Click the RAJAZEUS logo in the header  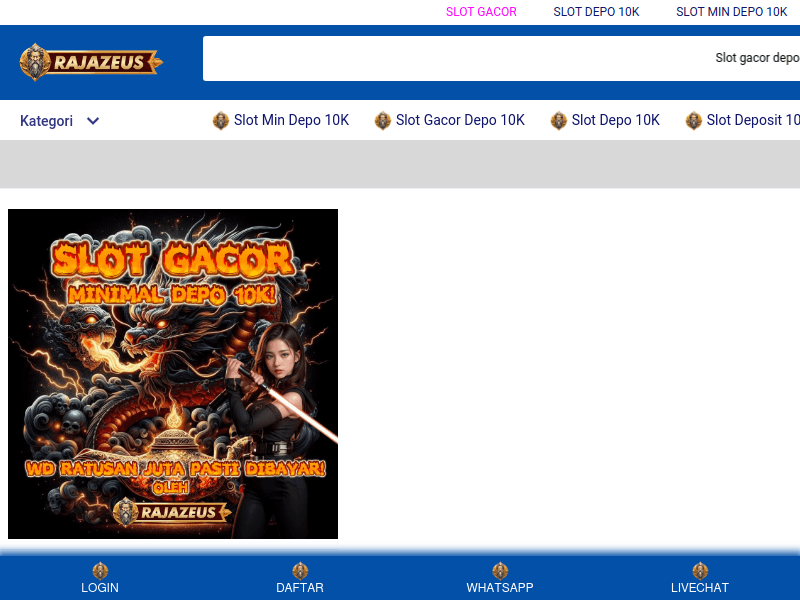[x=91, y=62]
